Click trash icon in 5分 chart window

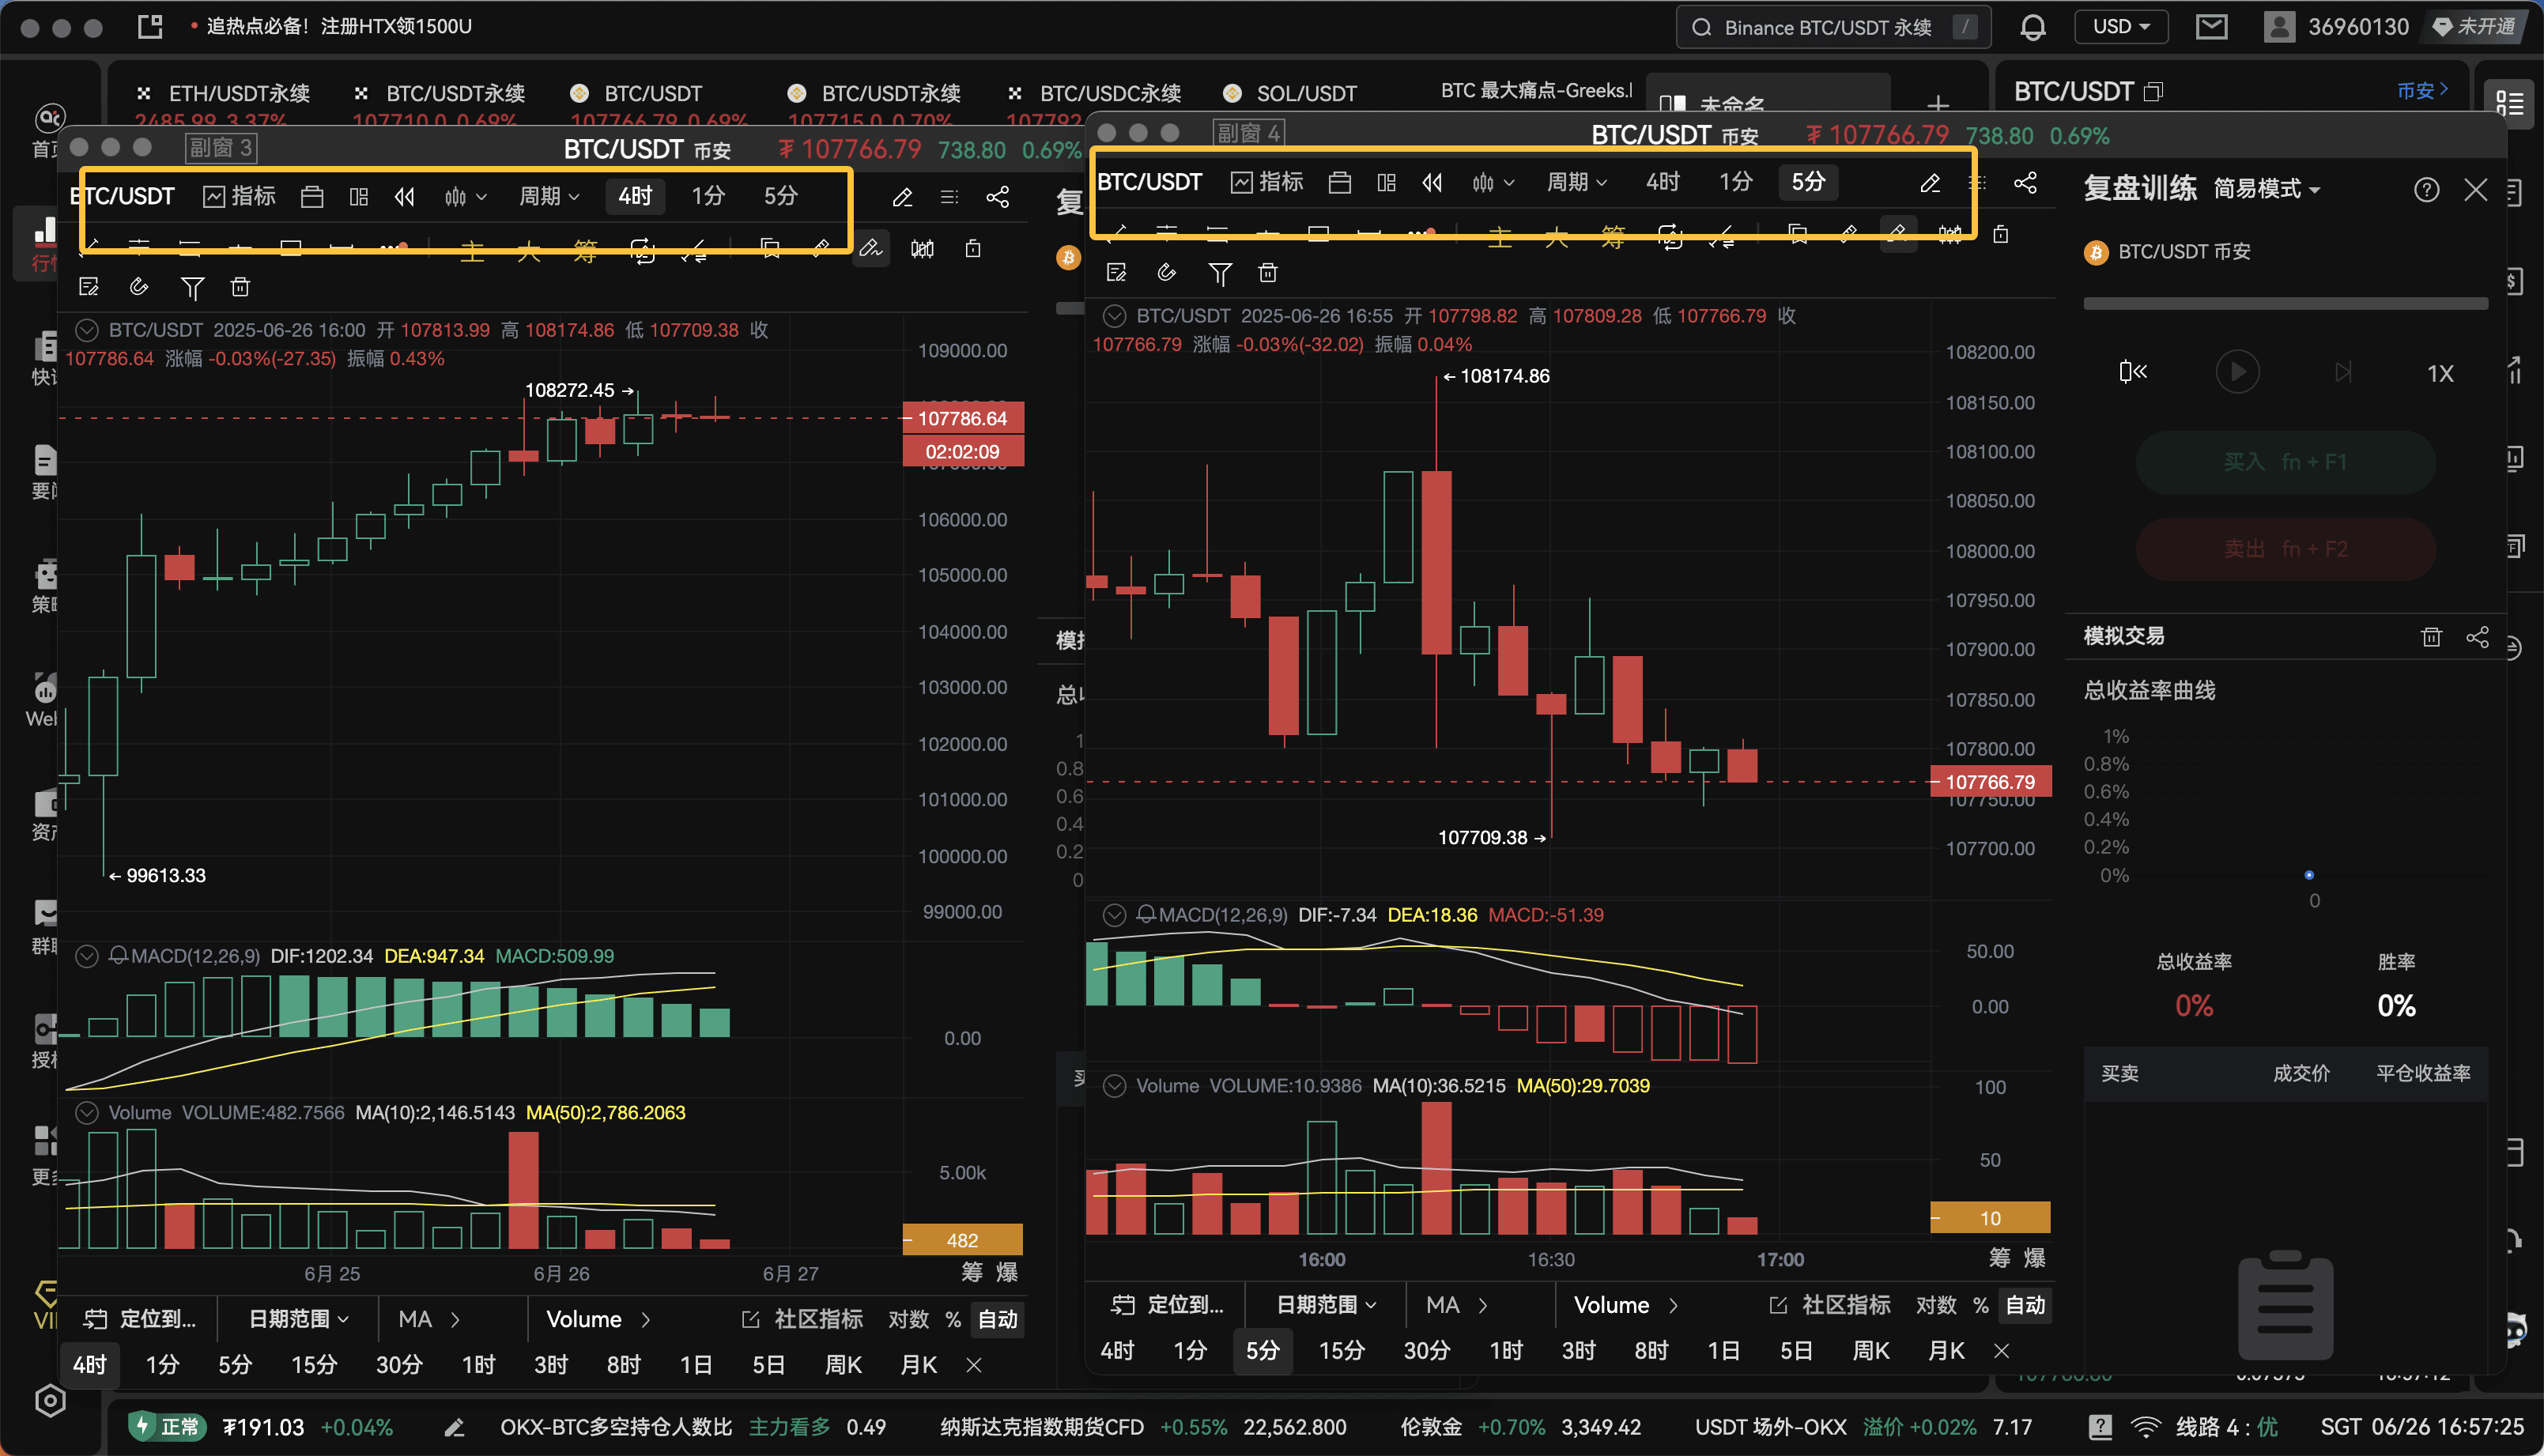coord(1268,273)
